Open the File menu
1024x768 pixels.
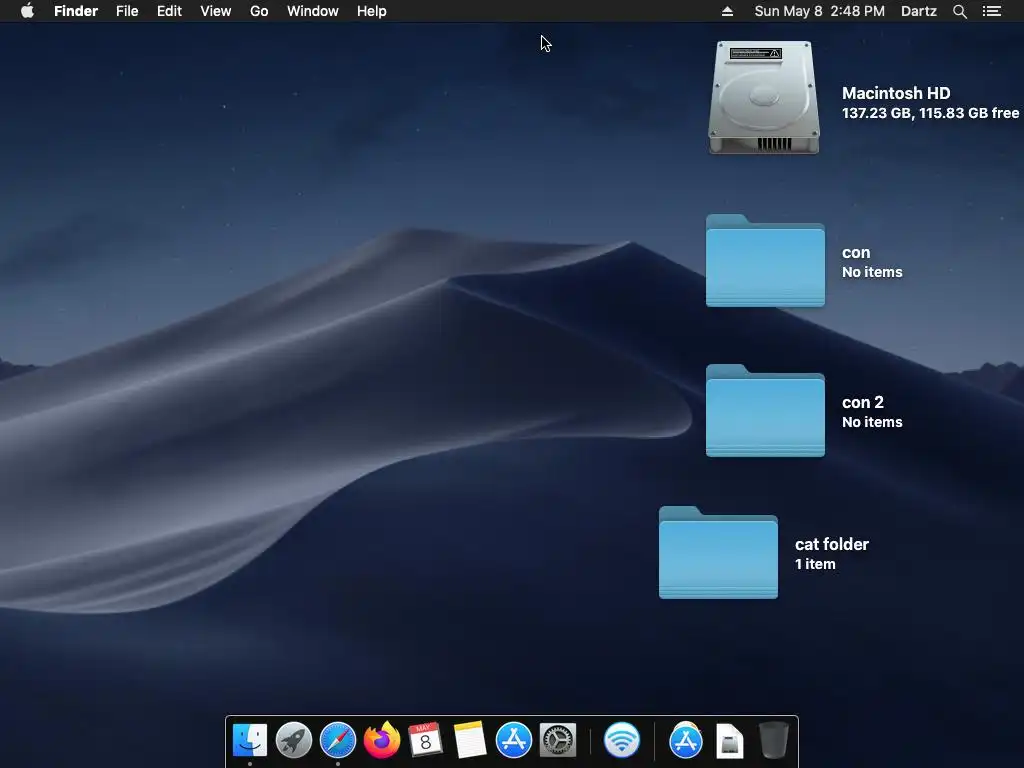coord(127,11)
